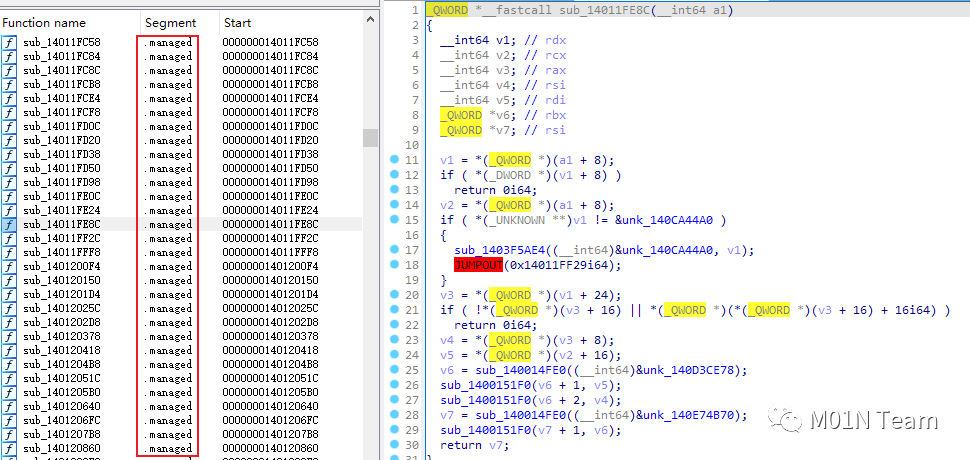Click the f icon for sub_14011FE8C
The width and height of the screenshot is (970, 460).
pos(10,225)
